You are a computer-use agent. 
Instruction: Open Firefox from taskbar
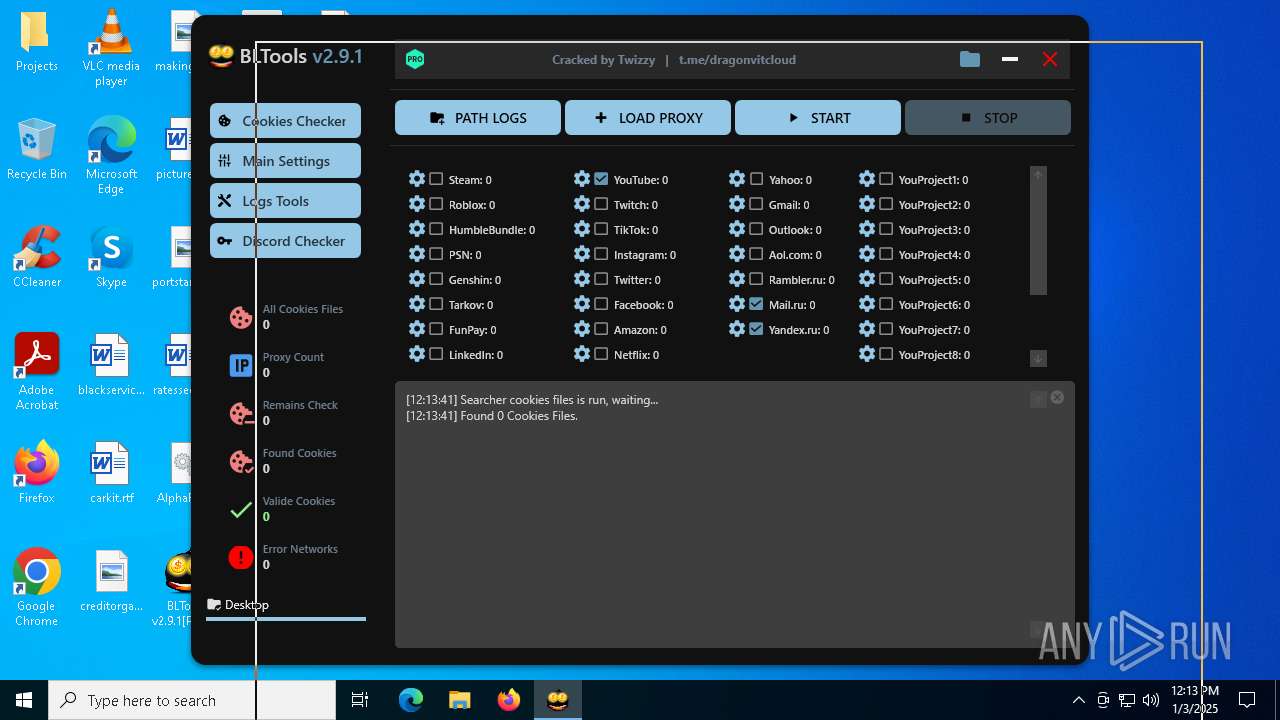[509, 700]
